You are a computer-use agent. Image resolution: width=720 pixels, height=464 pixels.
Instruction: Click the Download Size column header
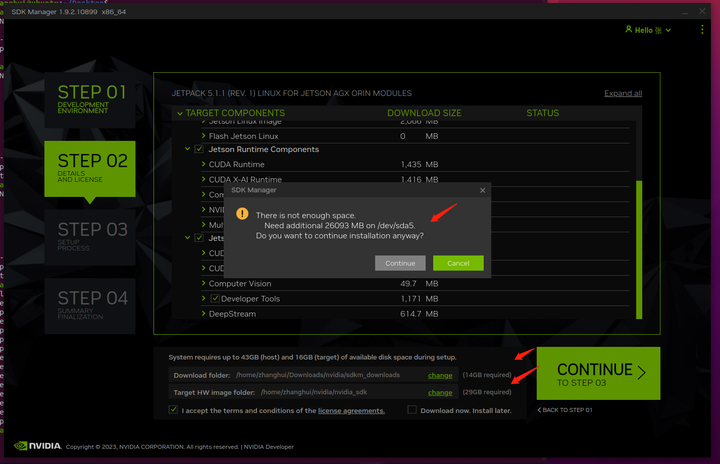tap(424, 113)
